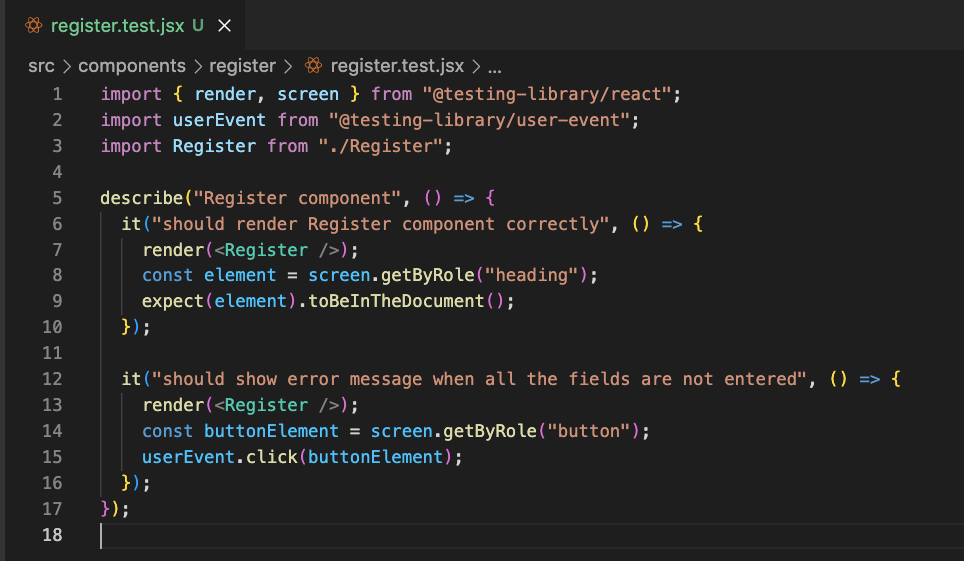
Task: Select the register.test.jsx editor tab
Action: 125,25
